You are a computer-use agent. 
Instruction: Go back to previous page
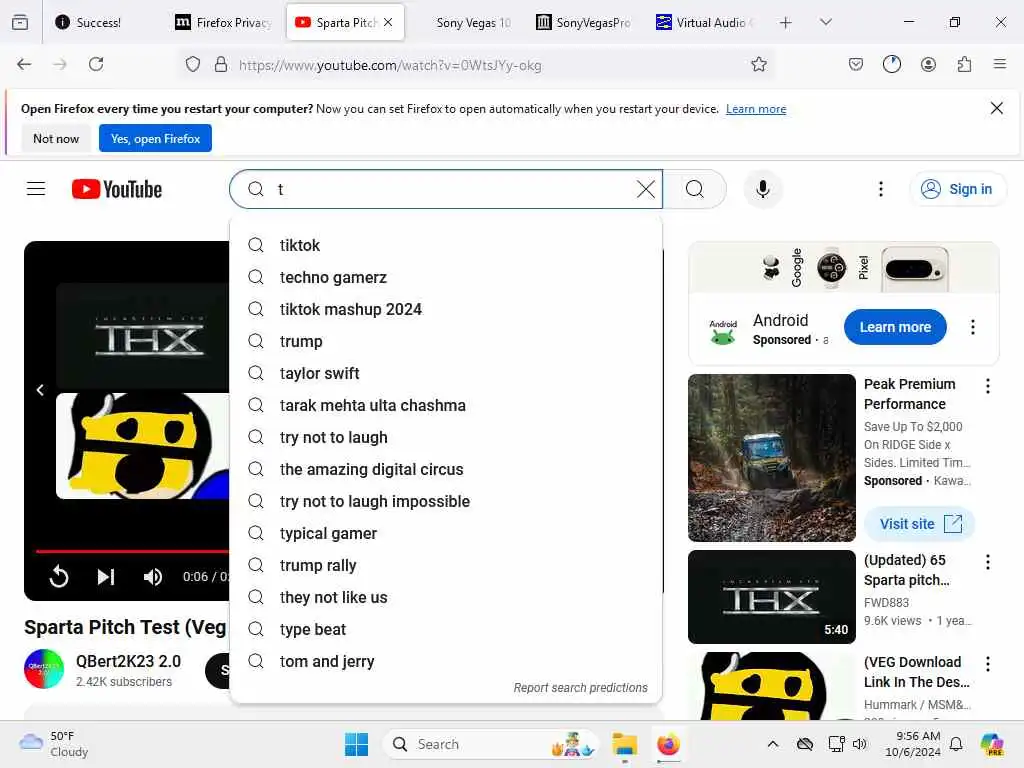pyautogui.click(x=24, y=64)
